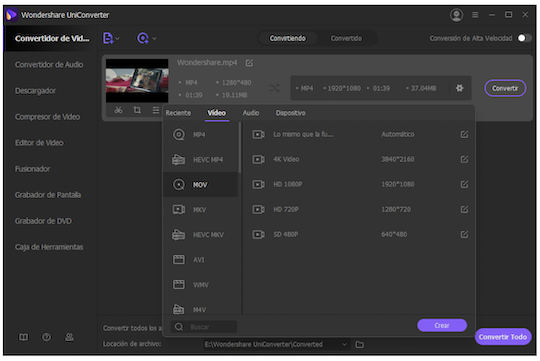Edit the HD 1080P preset

464,184
